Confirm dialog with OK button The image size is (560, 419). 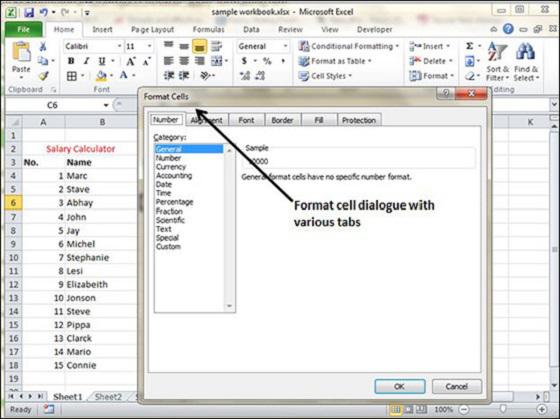[x=400, y=386]
